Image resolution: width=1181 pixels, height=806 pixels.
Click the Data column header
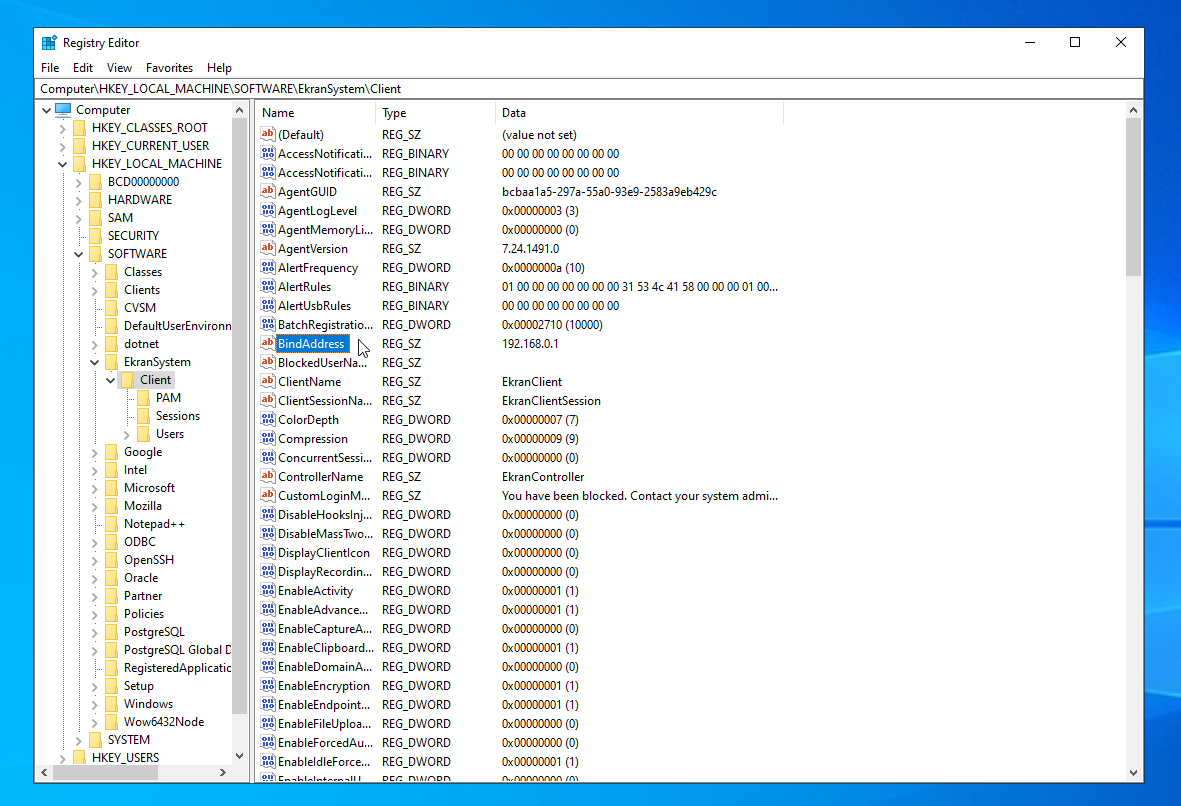coord(639,113)
